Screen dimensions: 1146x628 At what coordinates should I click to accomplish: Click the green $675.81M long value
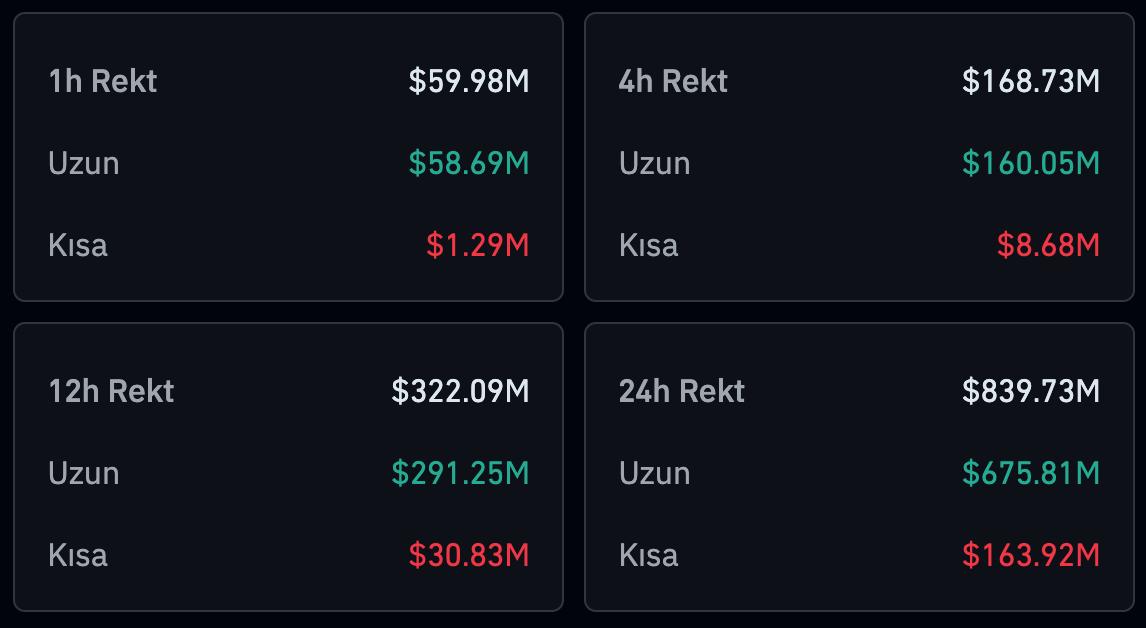tap(1030, 473)
